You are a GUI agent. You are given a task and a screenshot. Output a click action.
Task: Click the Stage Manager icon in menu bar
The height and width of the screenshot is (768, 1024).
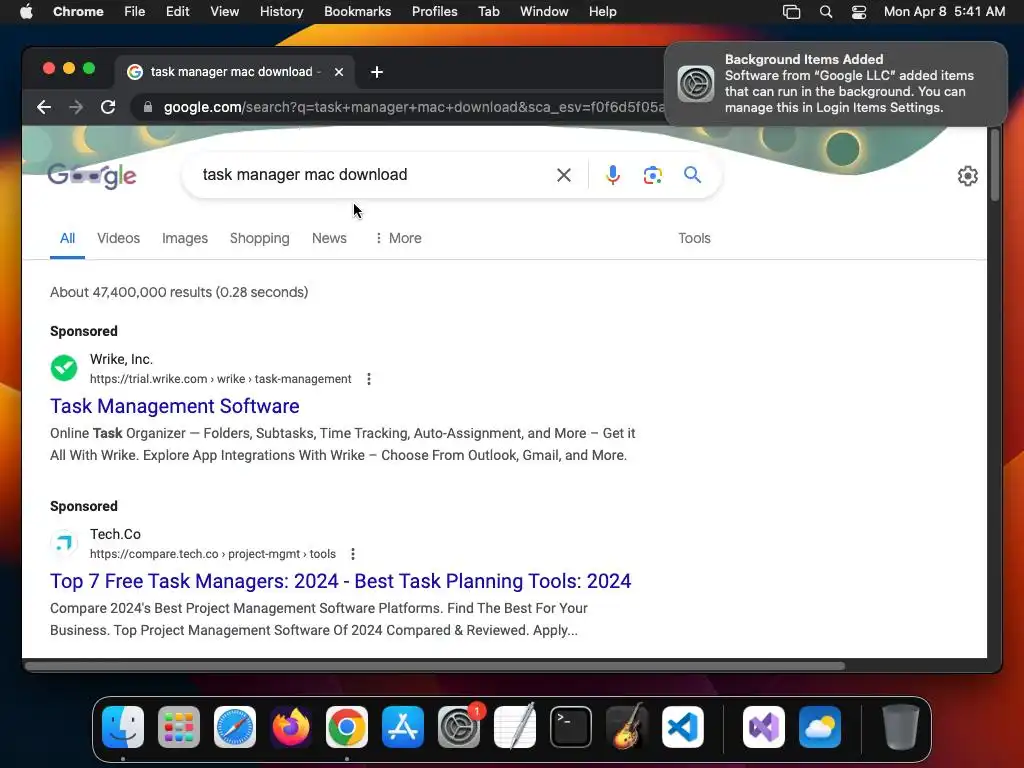792,12
